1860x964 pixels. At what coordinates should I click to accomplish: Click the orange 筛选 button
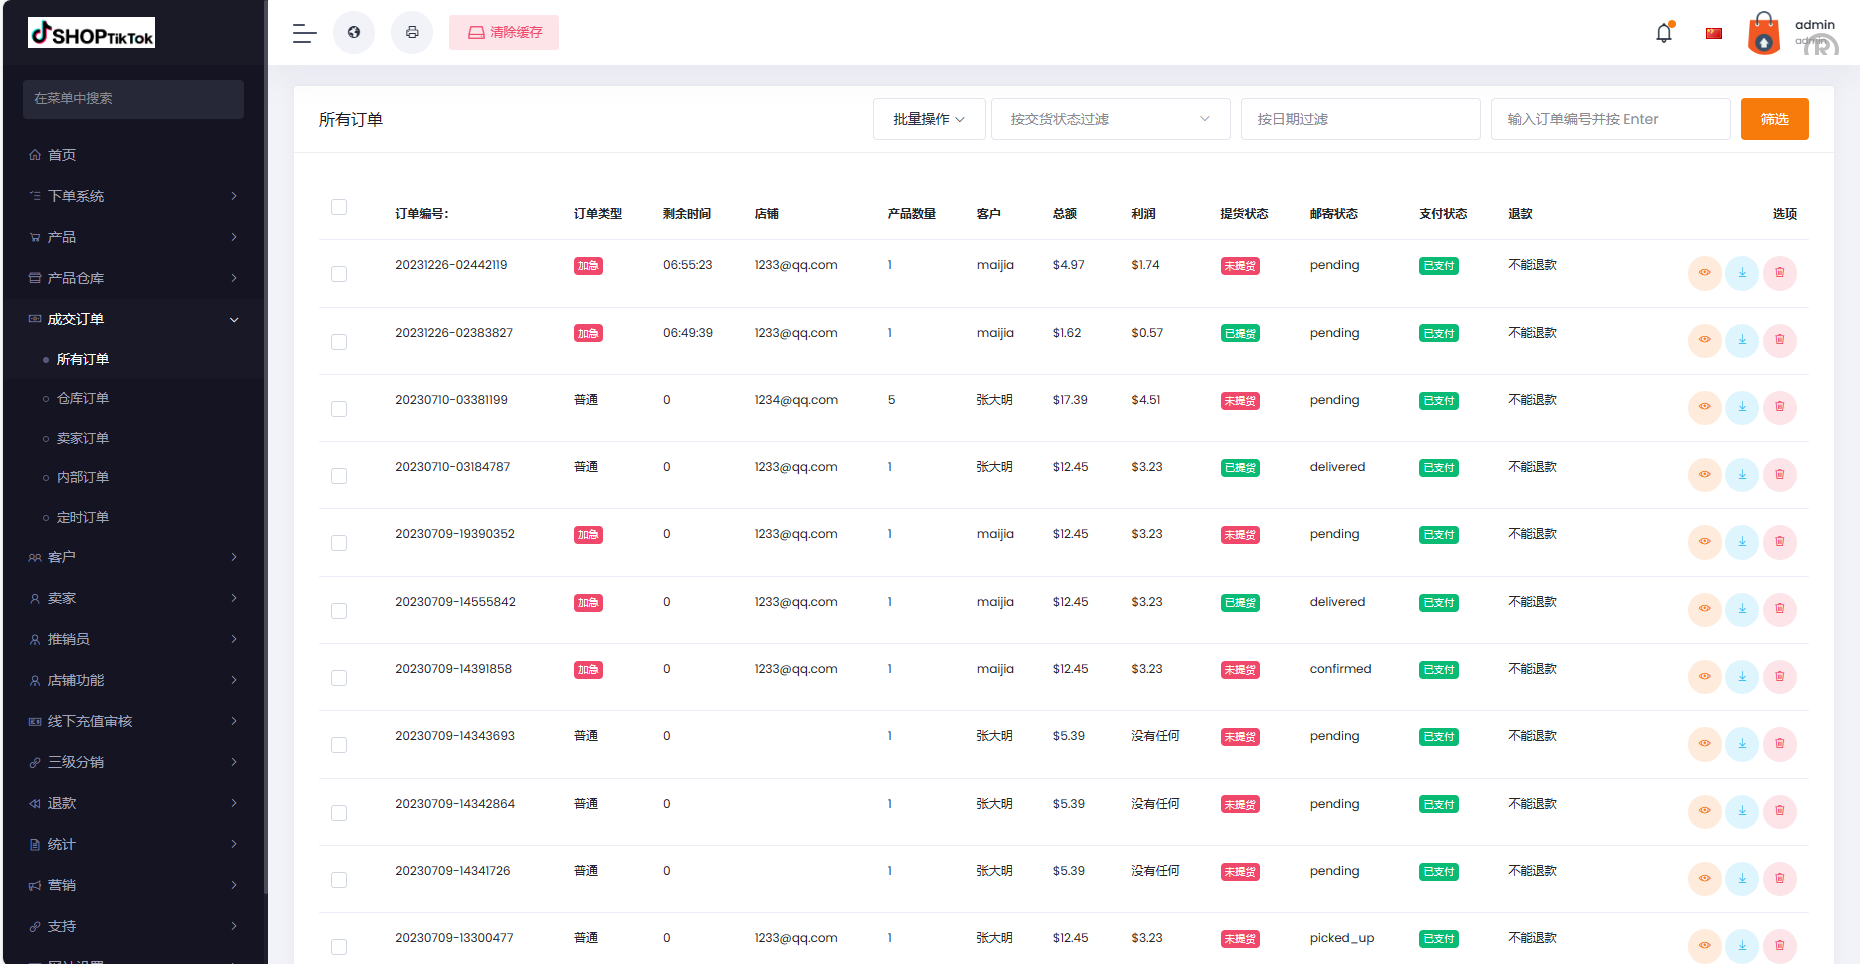point(1774,118)
